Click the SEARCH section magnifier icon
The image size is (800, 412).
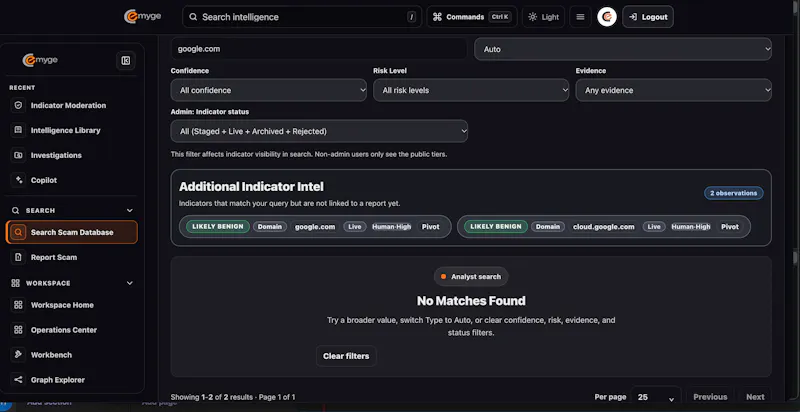coord(15,211)
